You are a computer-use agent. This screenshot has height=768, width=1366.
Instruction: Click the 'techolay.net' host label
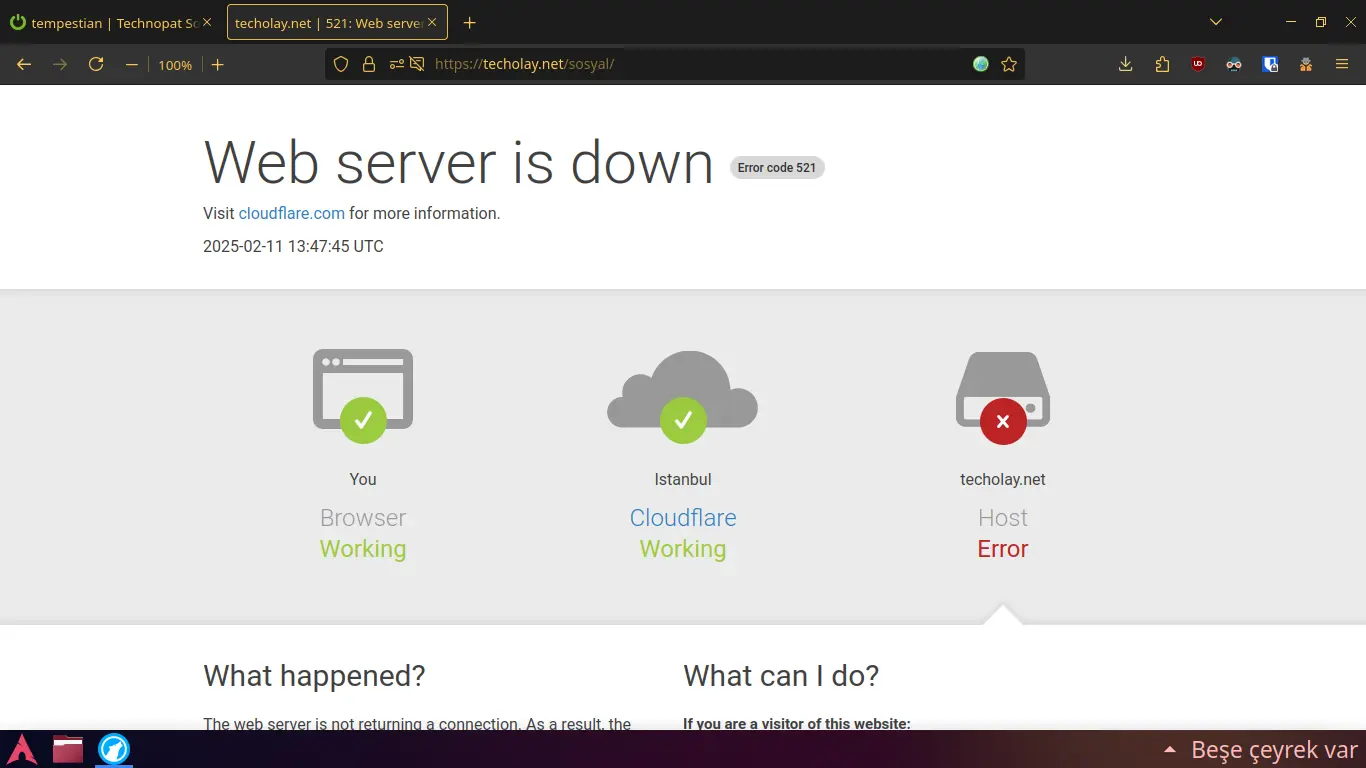[1003, 479]
